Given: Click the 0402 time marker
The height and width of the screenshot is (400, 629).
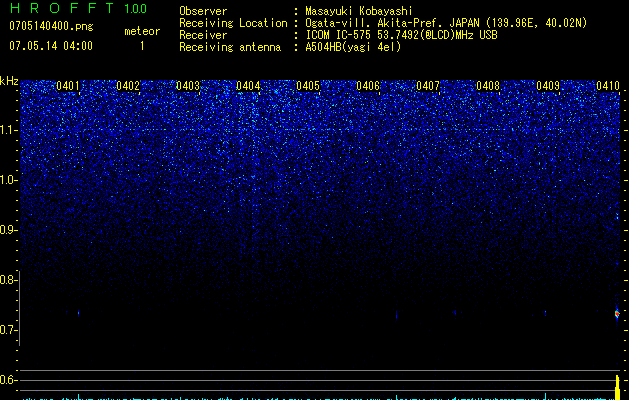Looking at the screenshot, I should coord(128,86).
